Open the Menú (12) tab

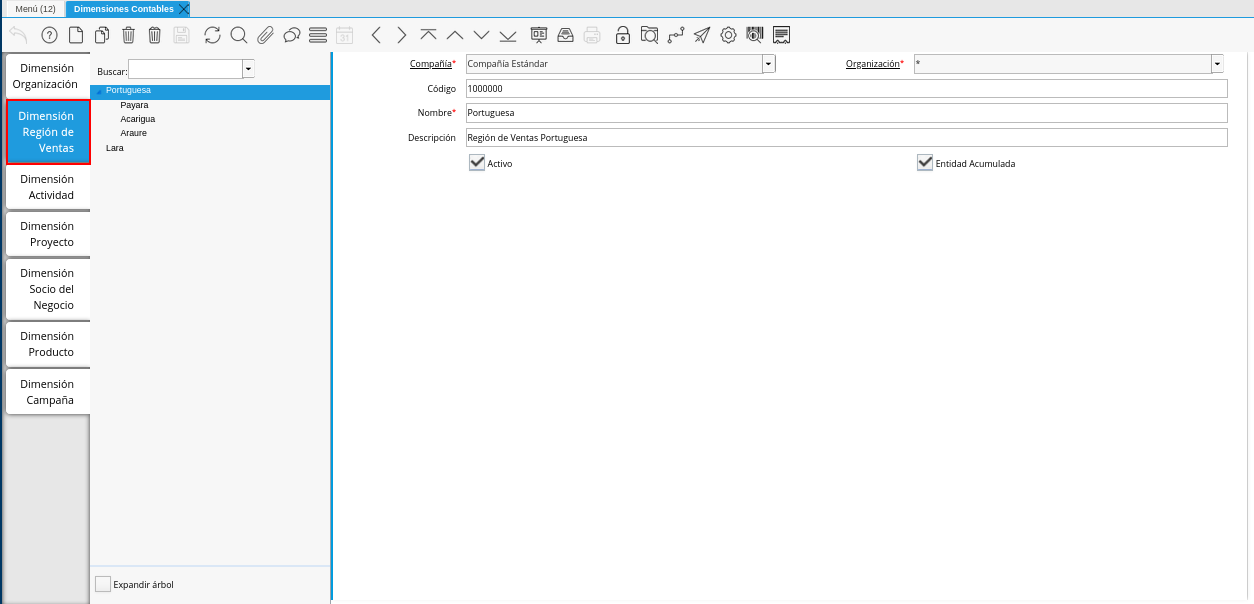[35, 9]
